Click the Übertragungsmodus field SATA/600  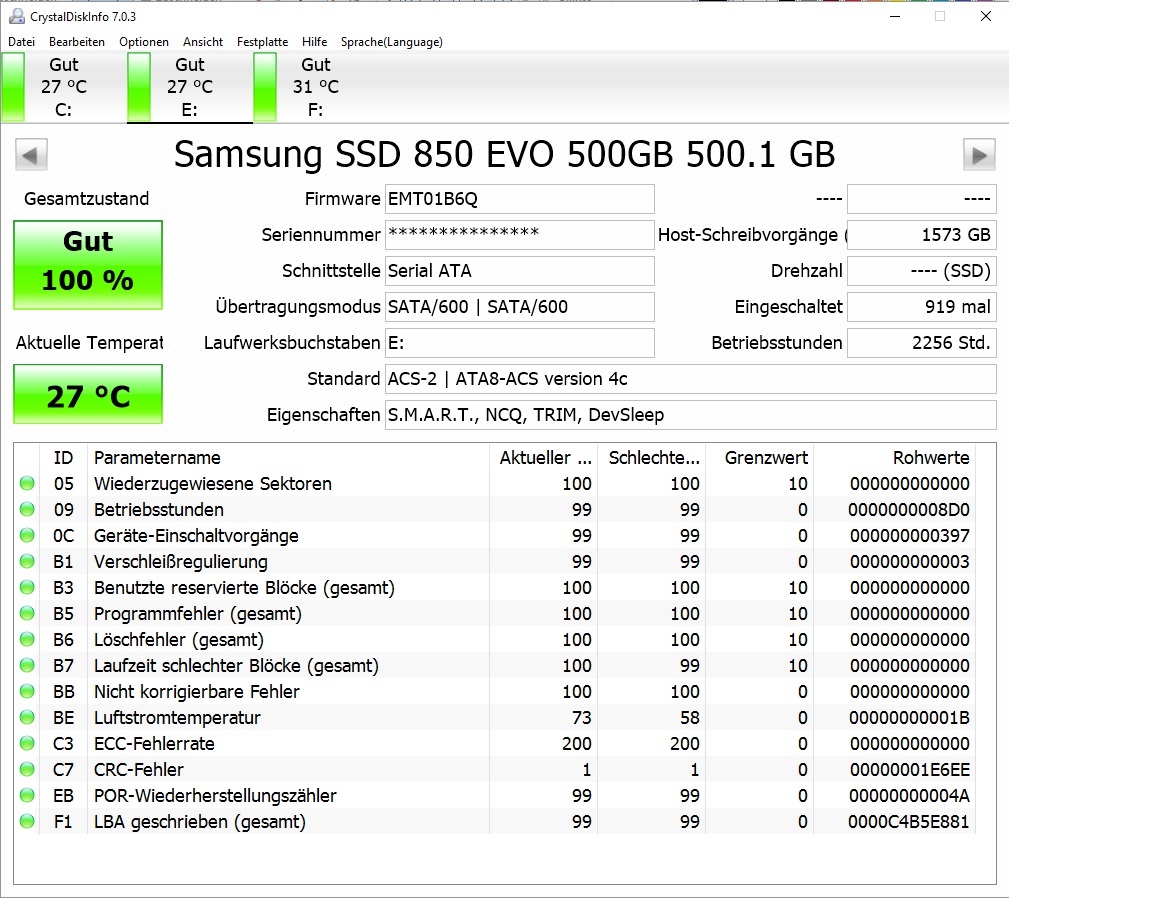[x=519, y=307]
